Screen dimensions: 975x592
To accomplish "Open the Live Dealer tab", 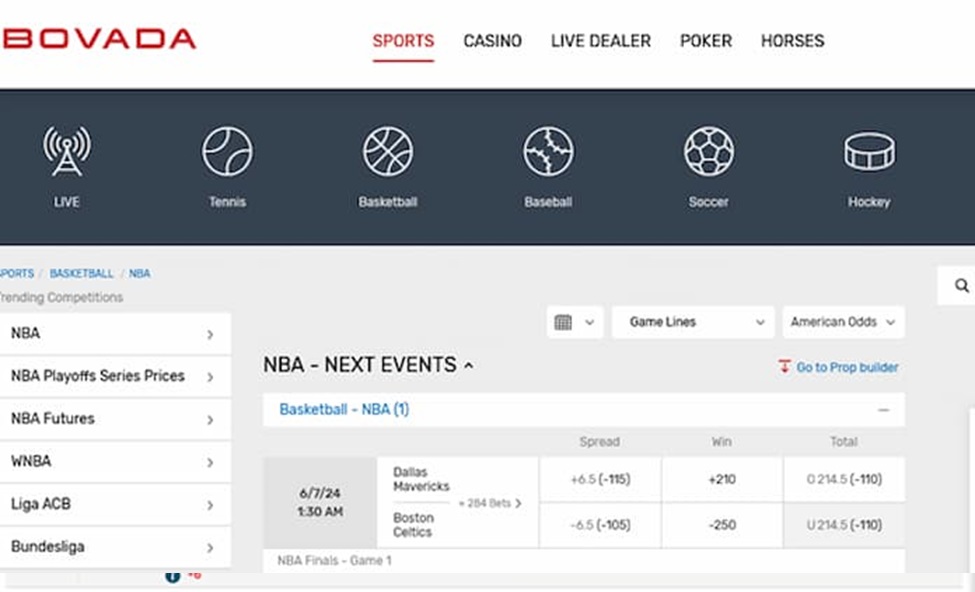I will [x=600, y=41].
